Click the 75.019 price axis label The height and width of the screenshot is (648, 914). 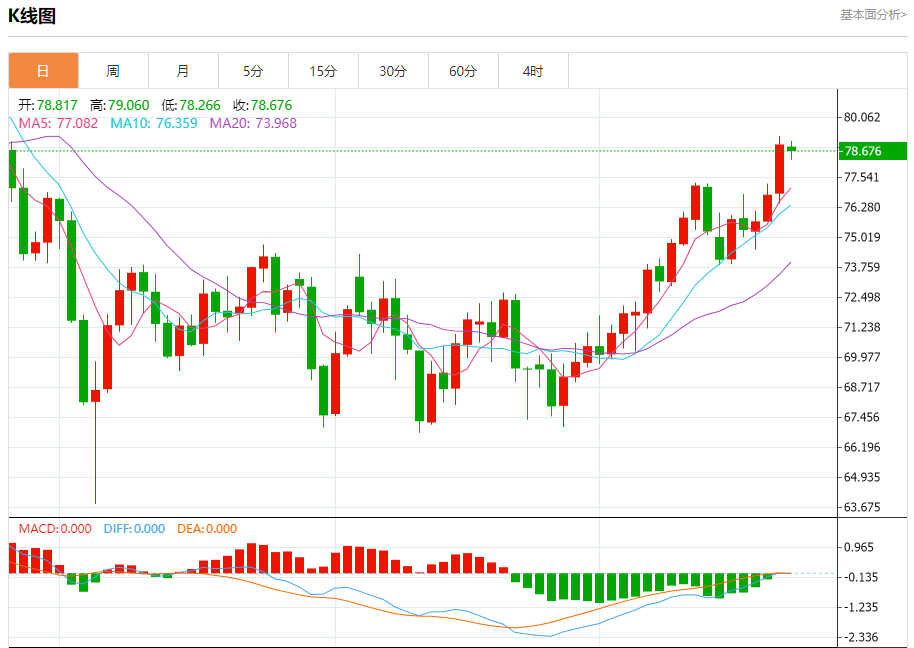click(862, 237)
